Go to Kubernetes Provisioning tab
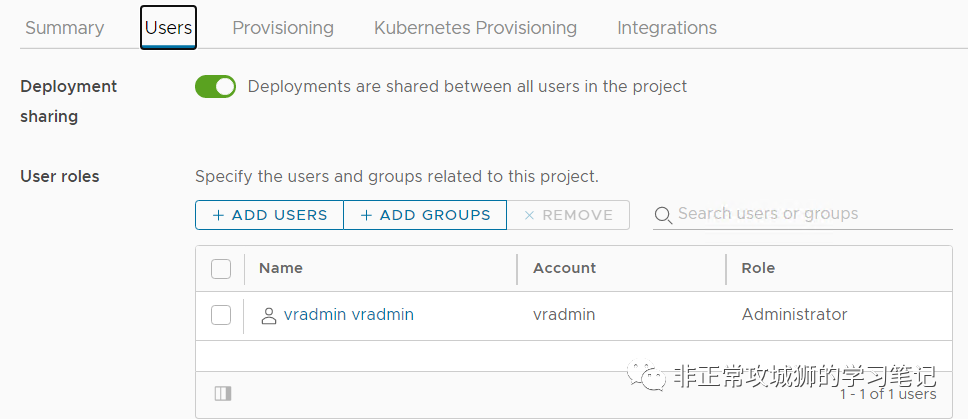Screen dimensions: 968x419 [475, 28]
